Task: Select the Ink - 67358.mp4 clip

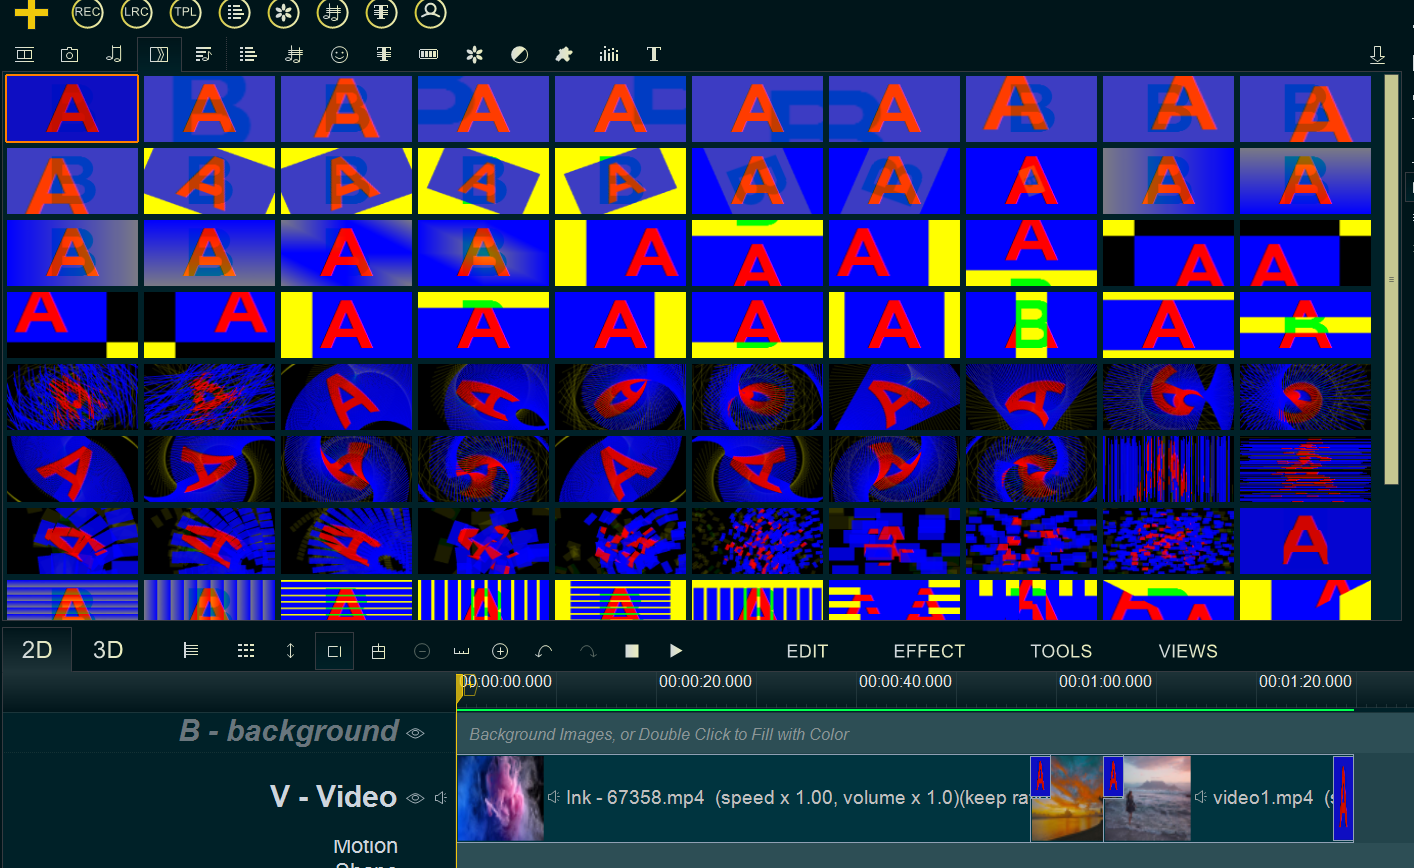Action: pos(743,798)
